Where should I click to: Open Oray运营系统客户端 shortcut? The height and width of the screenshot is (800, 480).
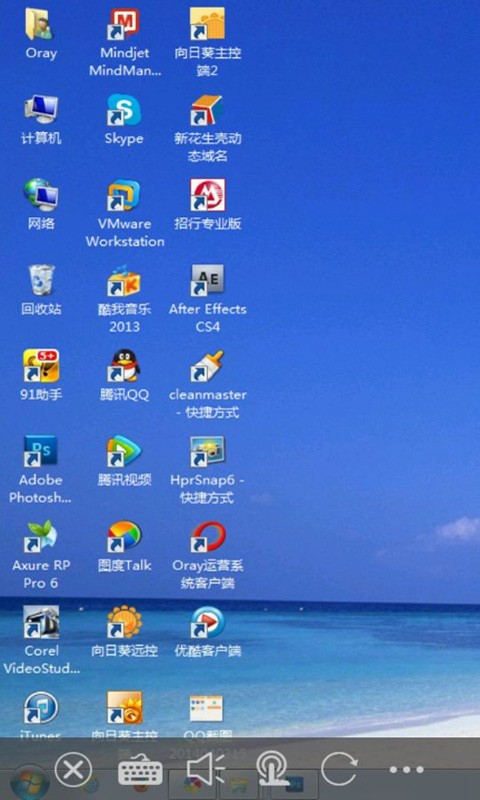coord(208,536)
